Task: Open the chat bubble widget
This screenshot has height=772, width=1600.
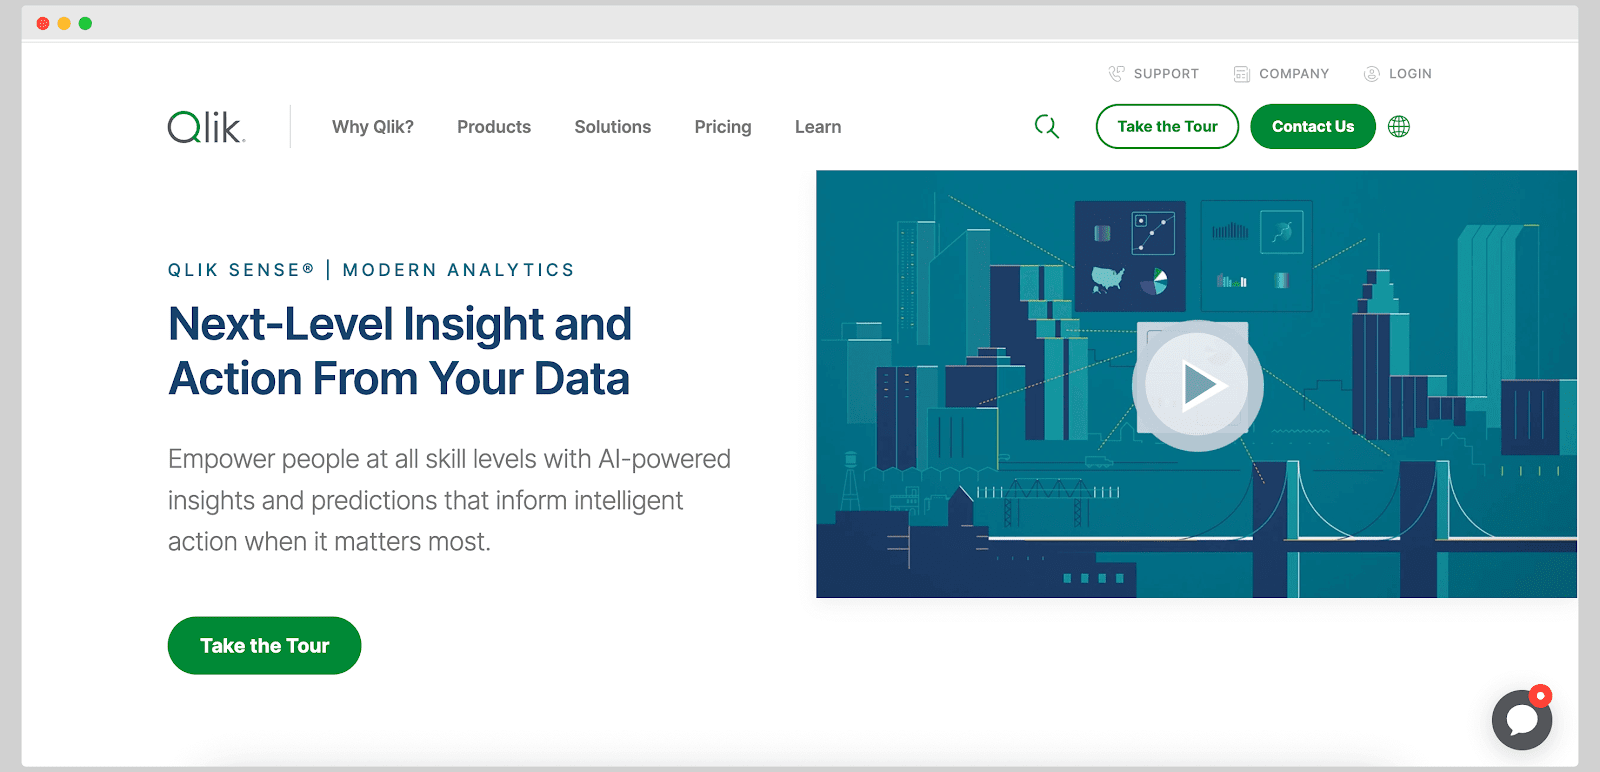Action: tap(1522, 719)
